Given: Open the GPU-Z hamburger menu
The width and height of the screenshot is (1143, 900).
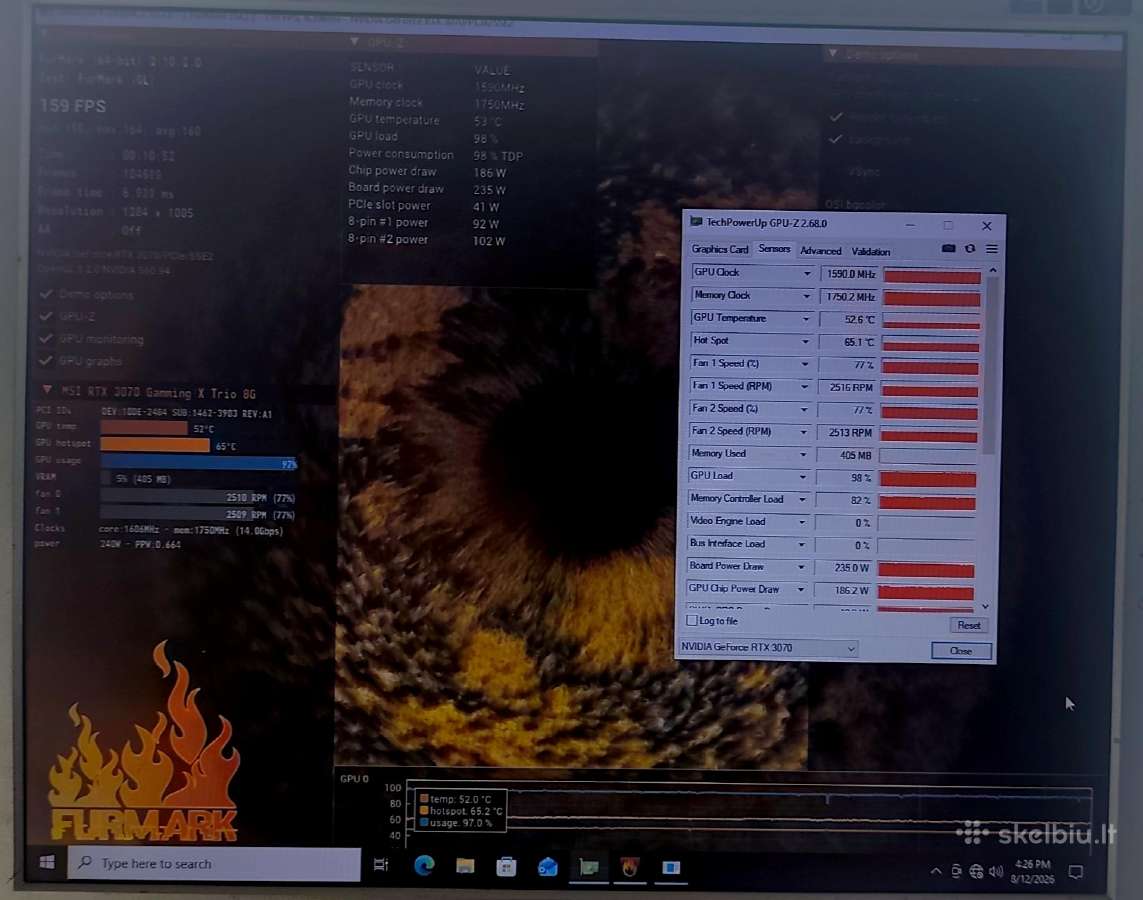Looking at the screenshot, I should pyautogui.click(x=991, y=249).
